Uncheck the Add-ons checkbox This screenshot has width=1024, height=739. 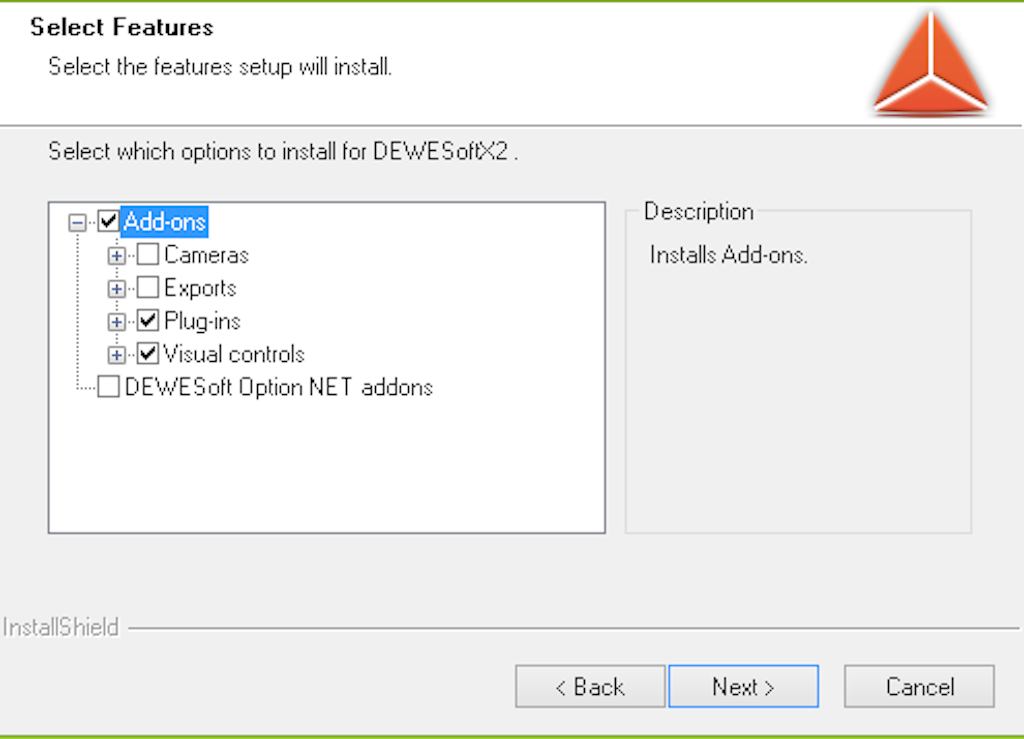108,221
